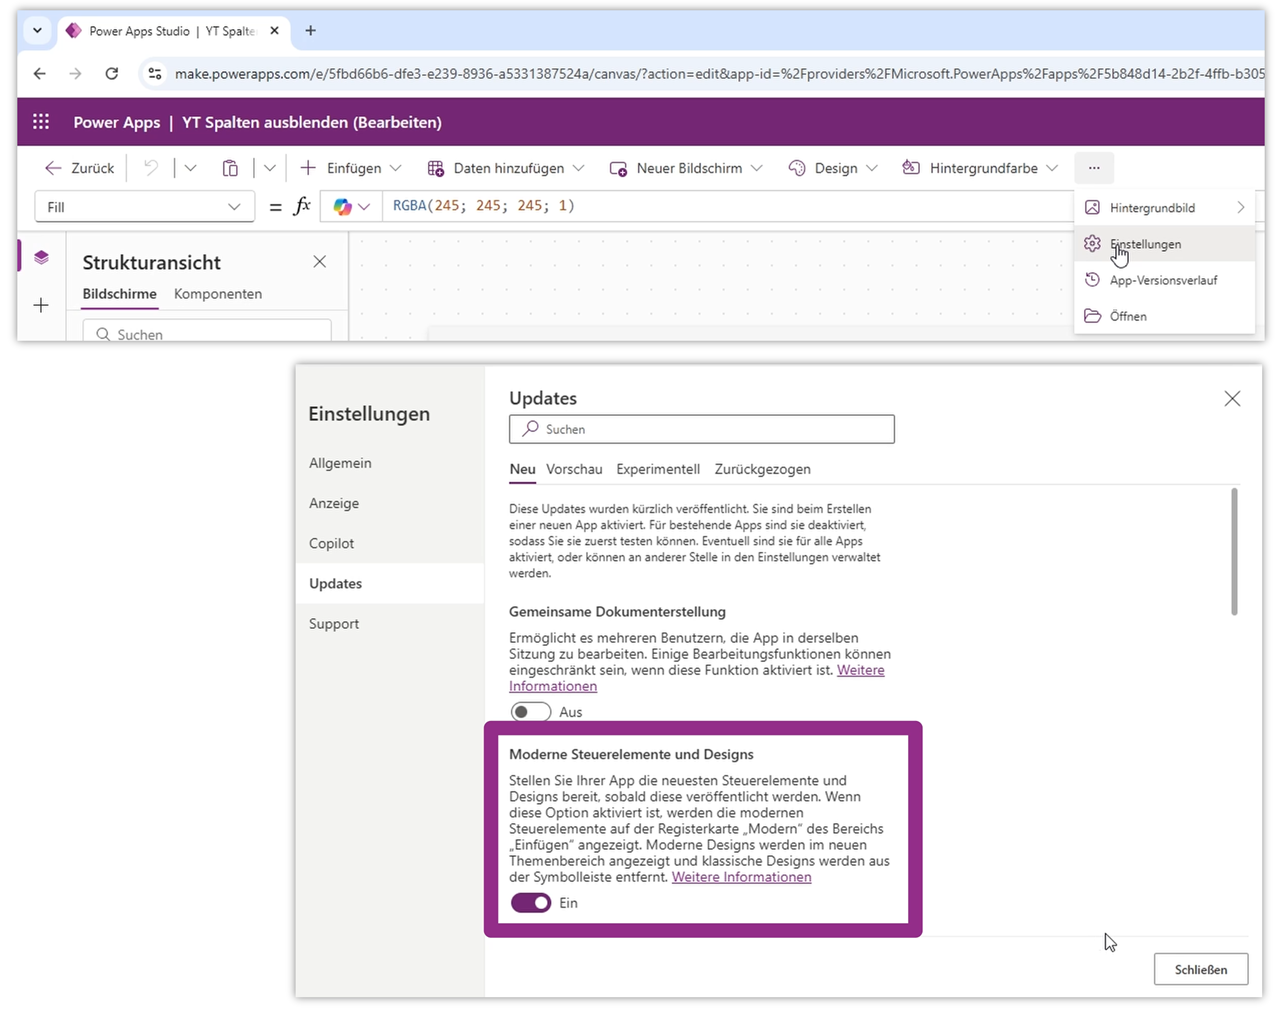Image resolution: width=1280 pixels, height=1016 pixels.
Task: Click the Updates search field
Action: pyautogui.click(x=702, y=429)
